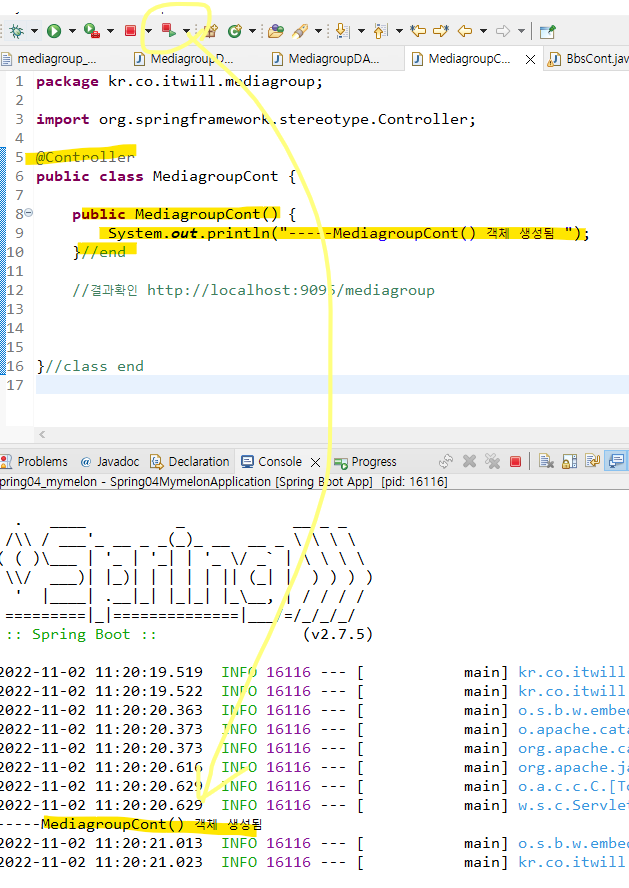
Task: Open the Forward navigation history dropdown
Action: coord(521,31)
